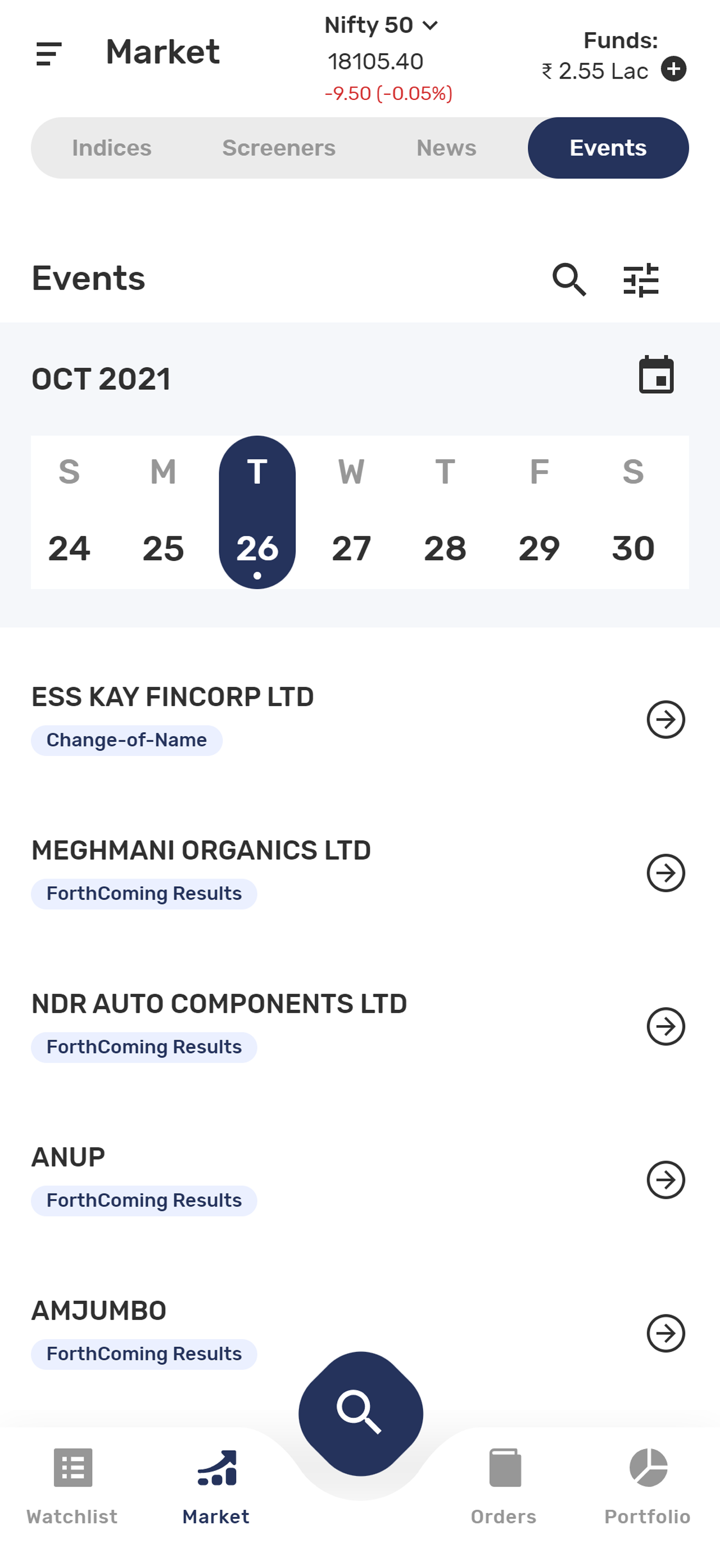The width and height of the screenshot is (720, 1558).
Task: Open the calendar date picker icon
Action: (x=657, y=376)
